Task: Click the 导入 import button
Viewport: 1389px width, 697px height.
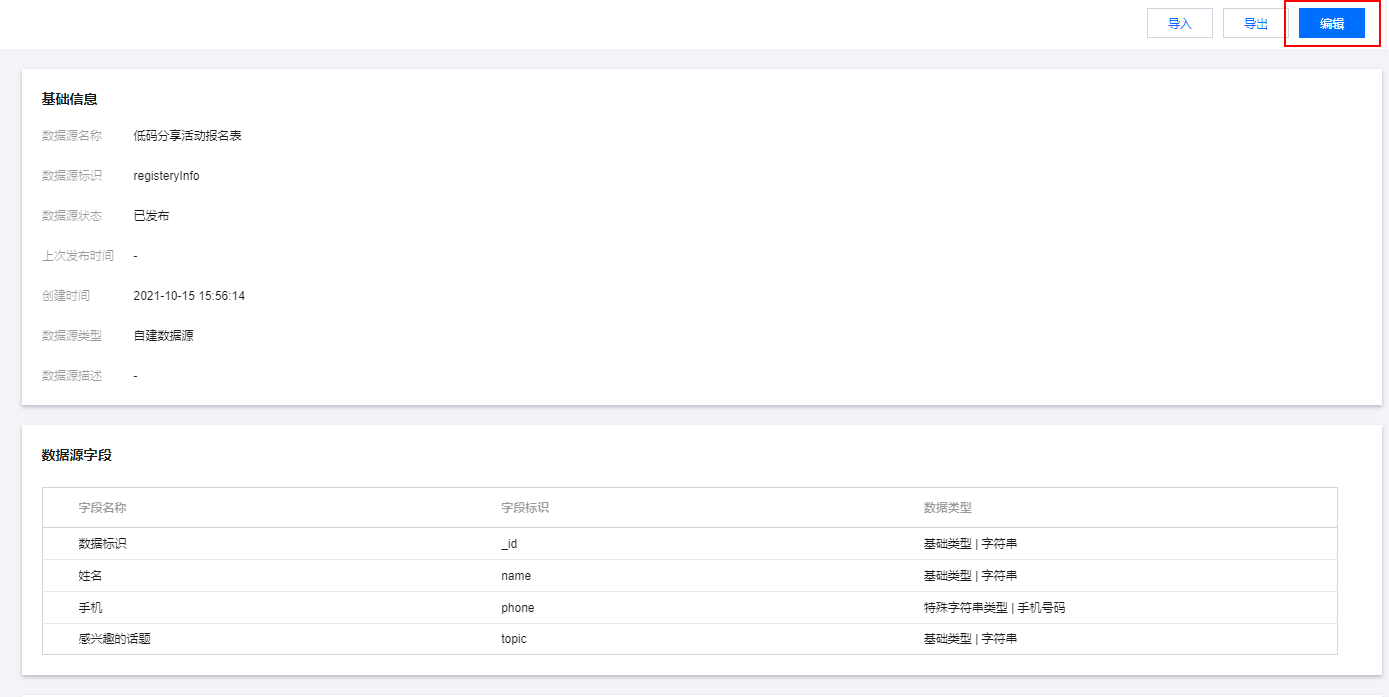Action: click(1180, 23)
